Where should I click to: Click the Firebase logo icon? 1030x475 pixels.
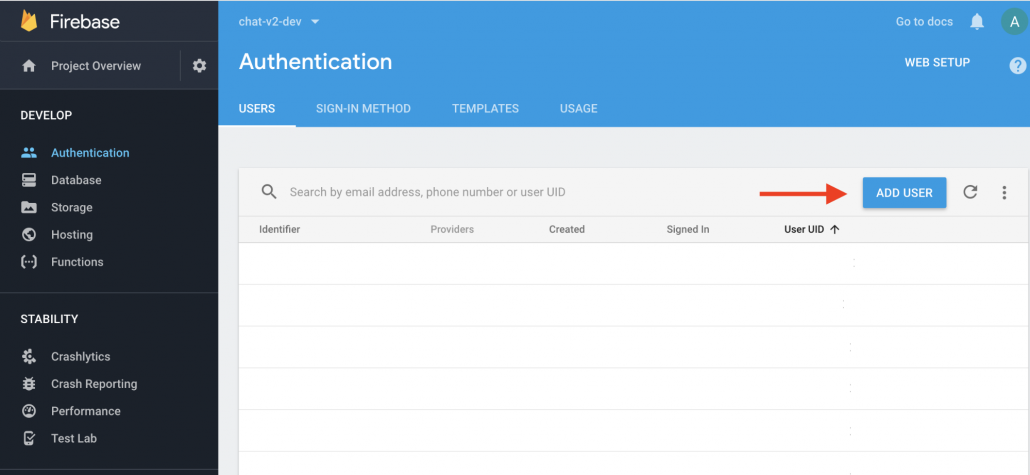[29, 21]
